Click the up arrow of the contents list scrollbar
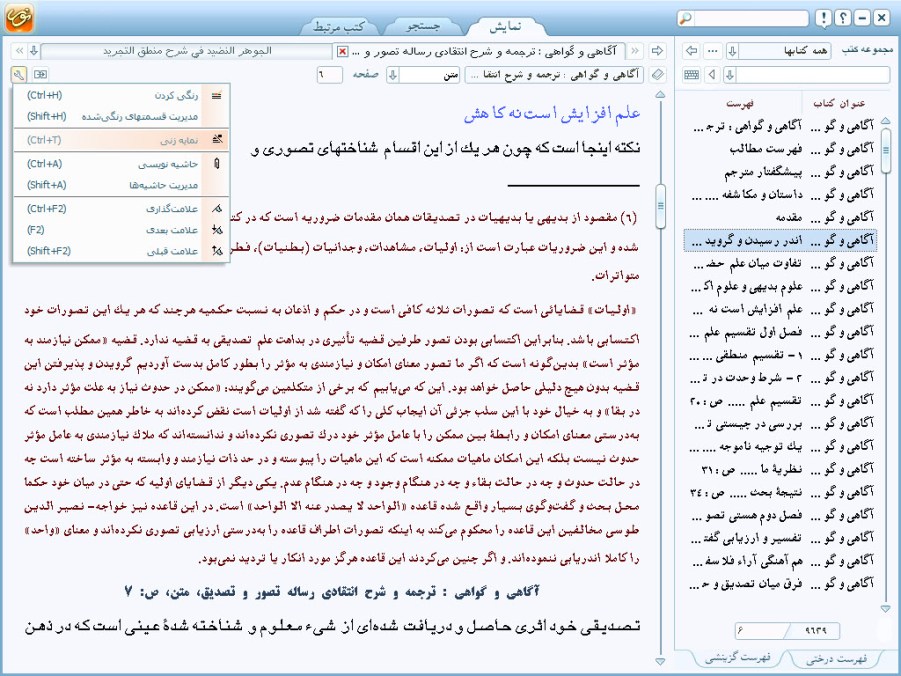Viewport: 901px width, 676px height. pyautogui.click(x=885, y=121)
